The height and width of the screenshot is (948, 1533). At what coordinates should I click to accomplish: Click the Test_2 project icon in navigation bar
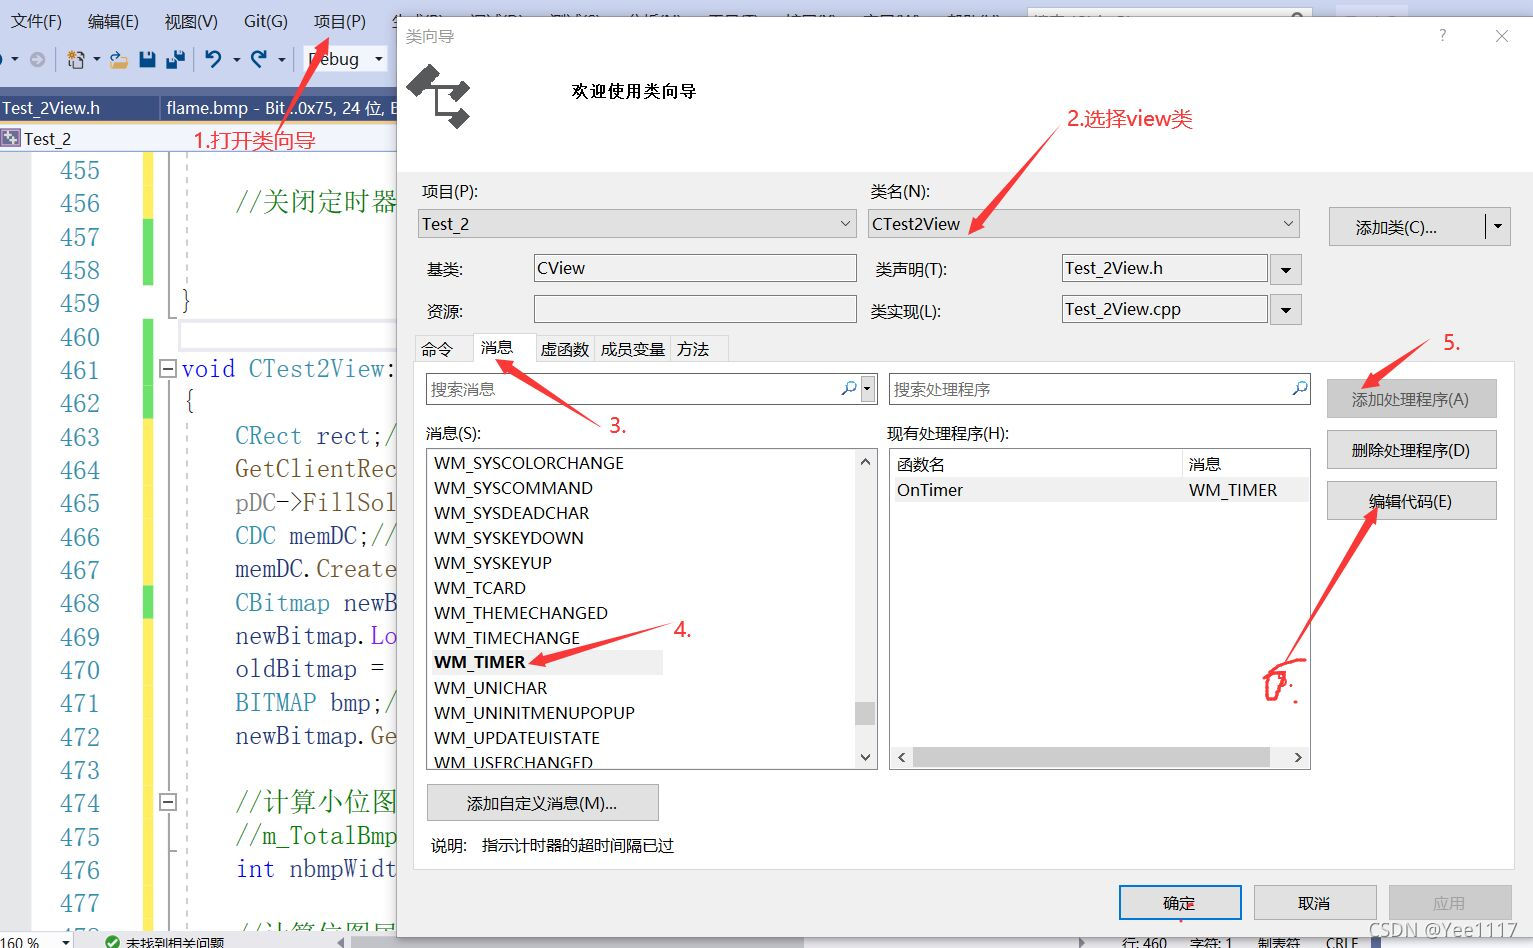11,138
